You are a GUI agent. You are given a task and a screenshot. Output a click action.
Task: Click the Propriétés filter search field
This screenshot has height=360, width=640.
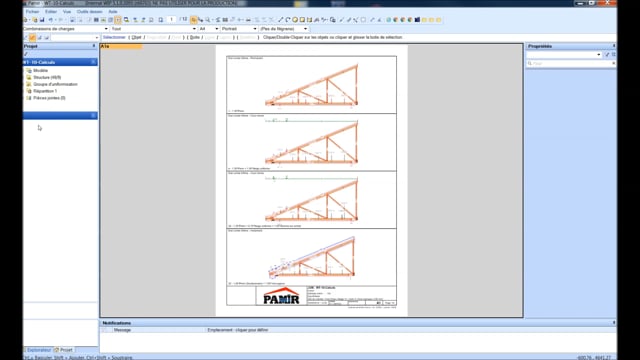tap(571, 64)
